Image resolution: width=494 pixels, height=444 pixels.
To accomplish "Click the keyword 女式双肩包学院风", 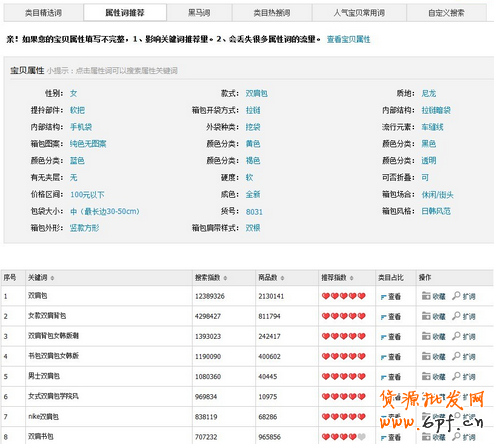I will click(53, 396).
